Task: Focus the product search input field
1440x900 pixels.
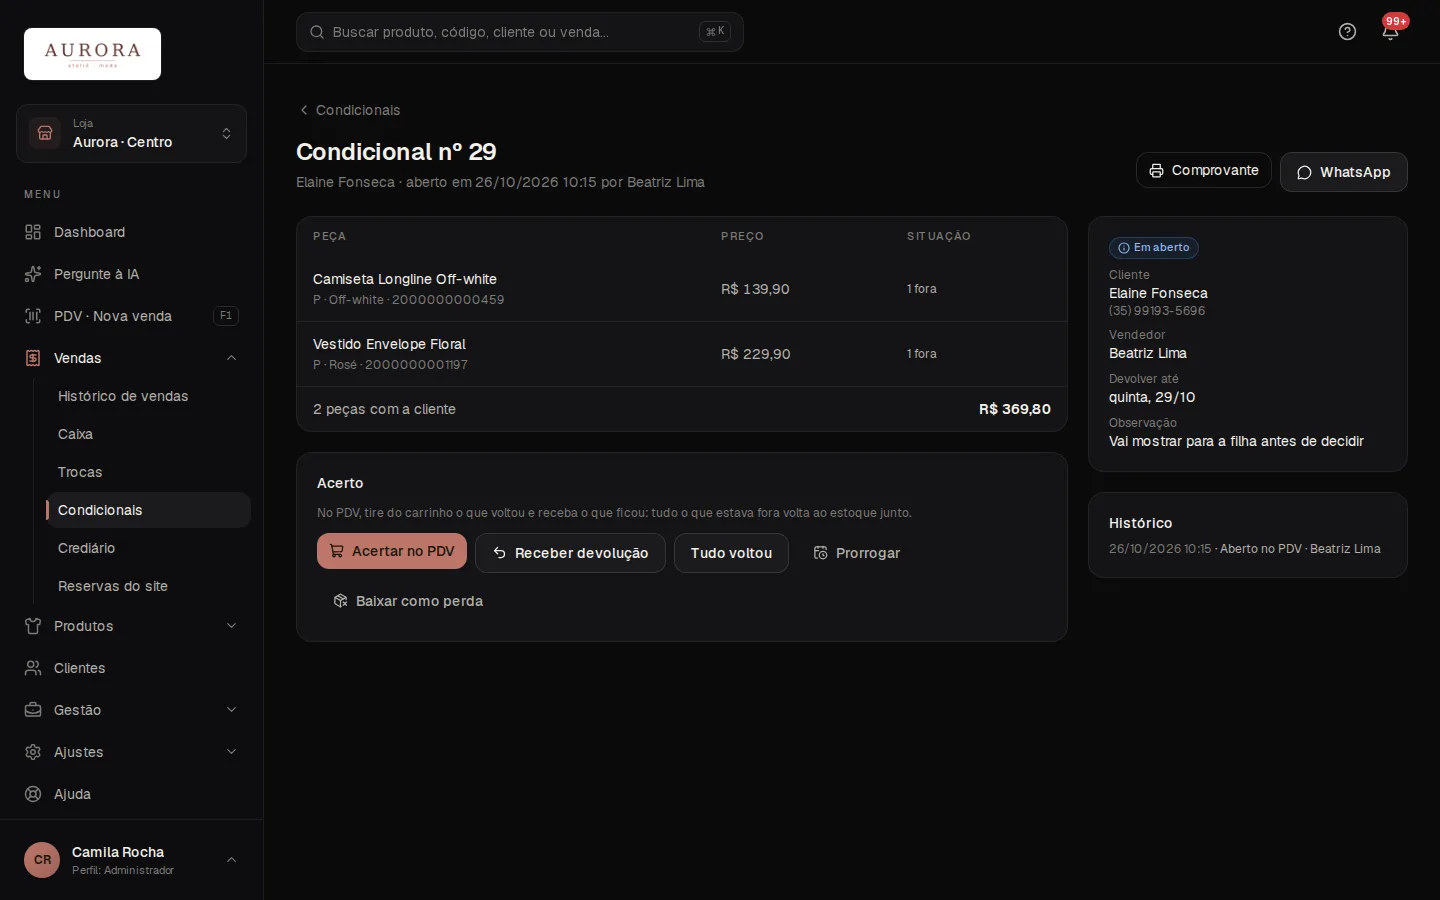Action: 520,32
